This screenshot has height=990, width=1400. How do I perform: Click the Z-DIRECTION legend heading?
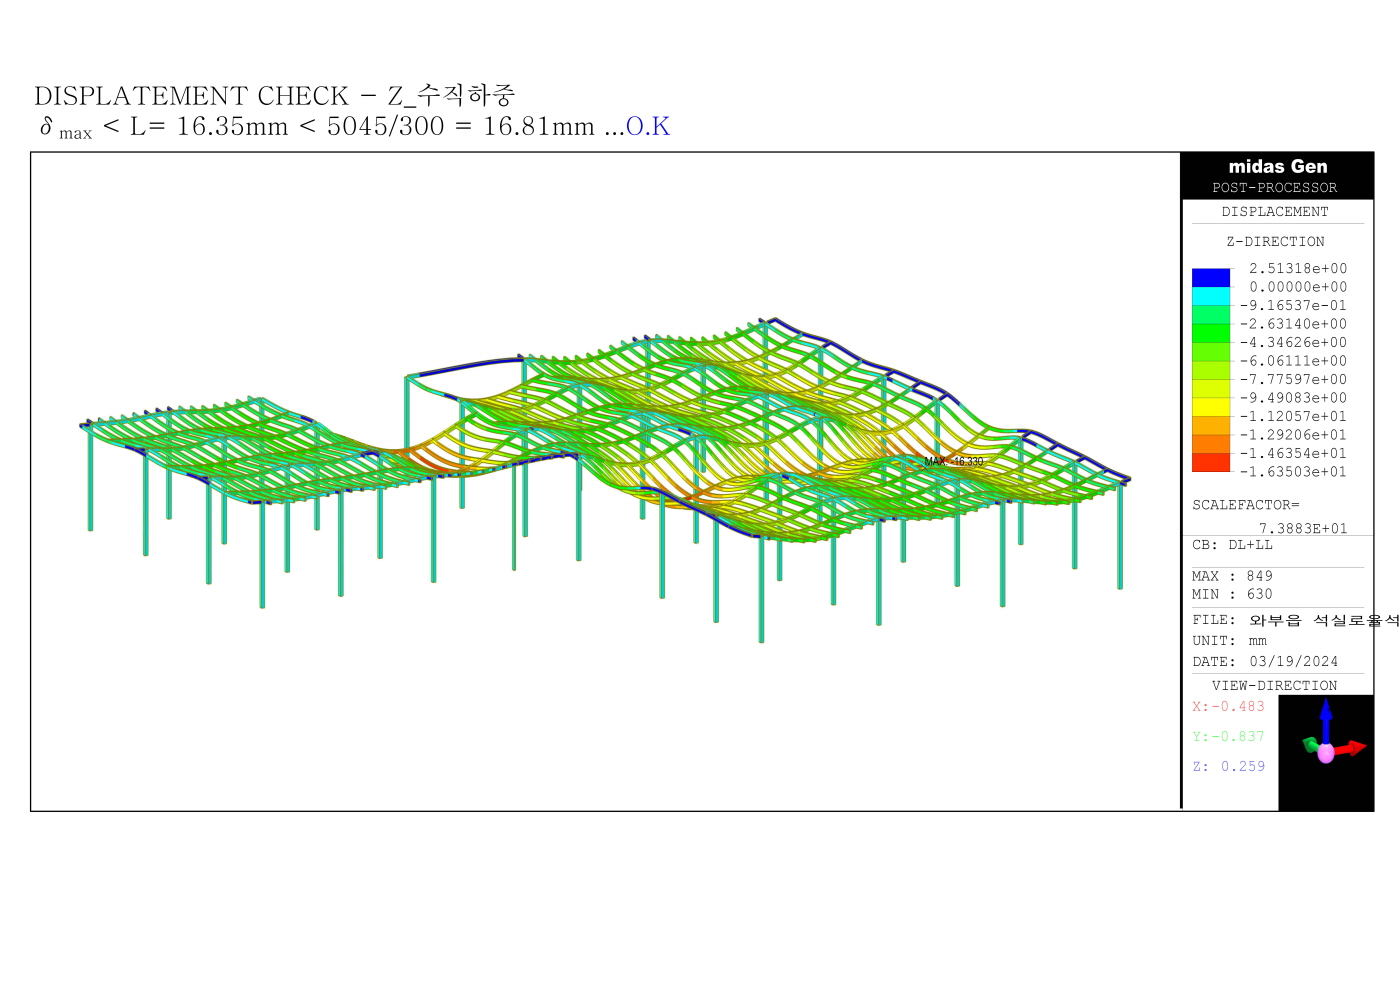(x=1275, y=242)
